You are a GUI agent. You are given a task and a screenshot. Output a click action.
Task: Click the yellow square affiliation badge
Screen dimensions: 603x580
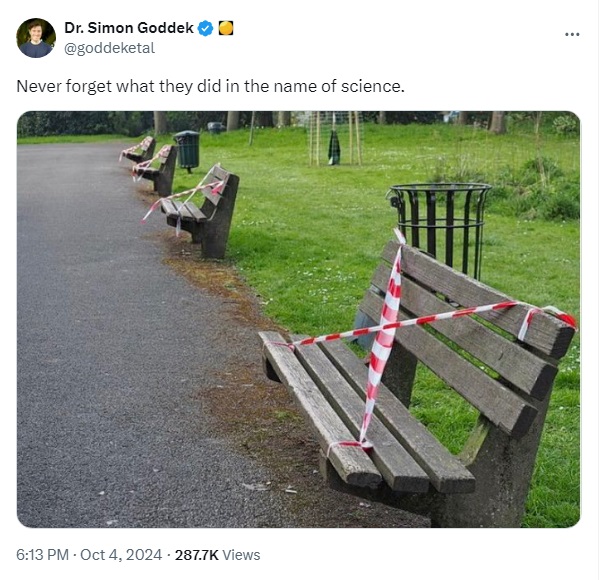(x=226, y=28)
